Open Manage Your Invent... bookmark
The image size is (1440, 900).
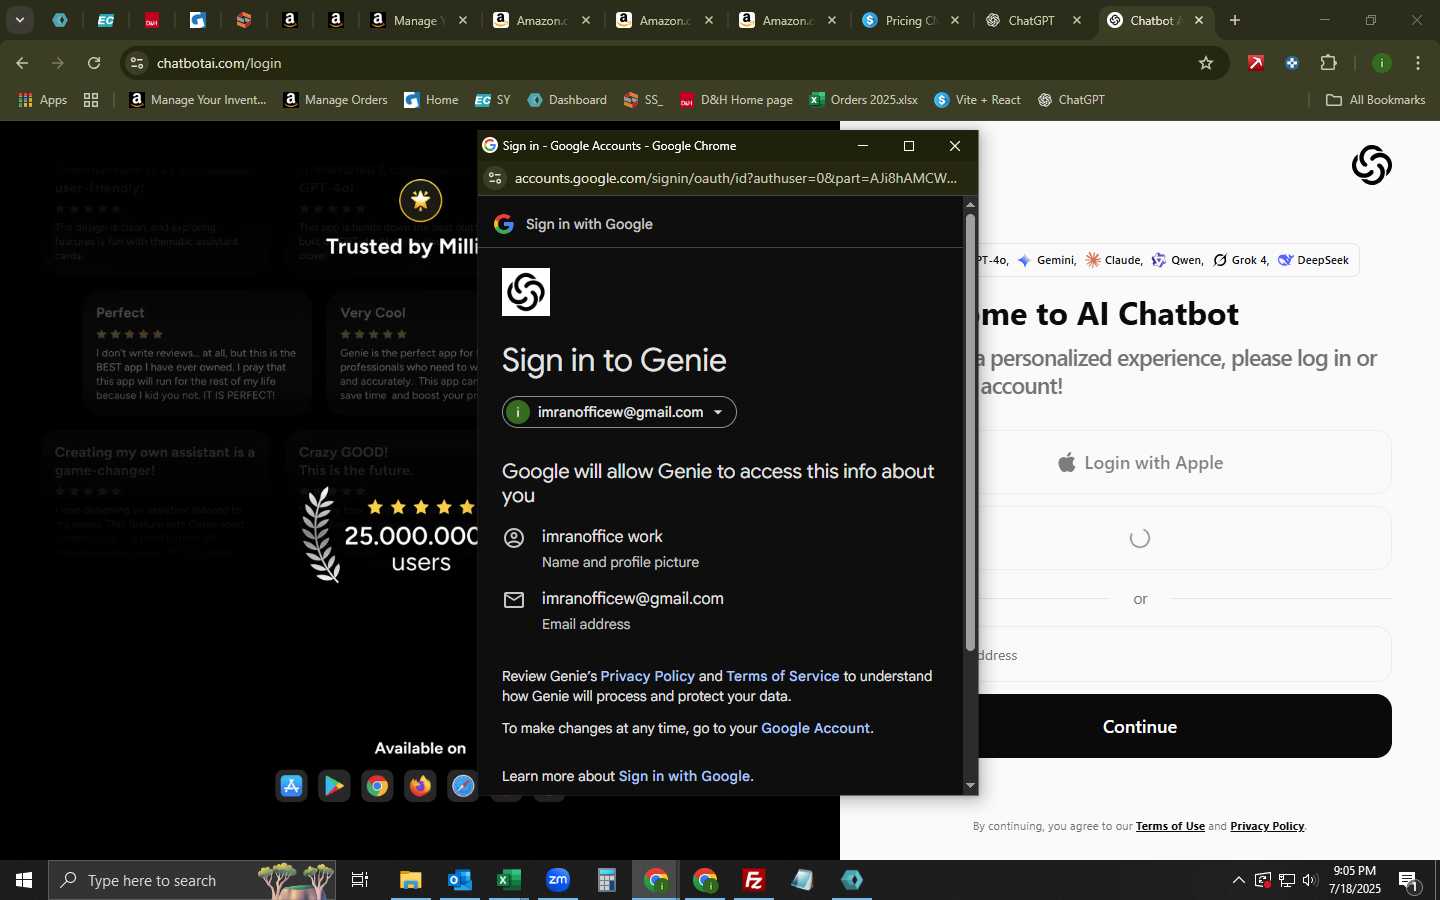[x=198, y=100]
